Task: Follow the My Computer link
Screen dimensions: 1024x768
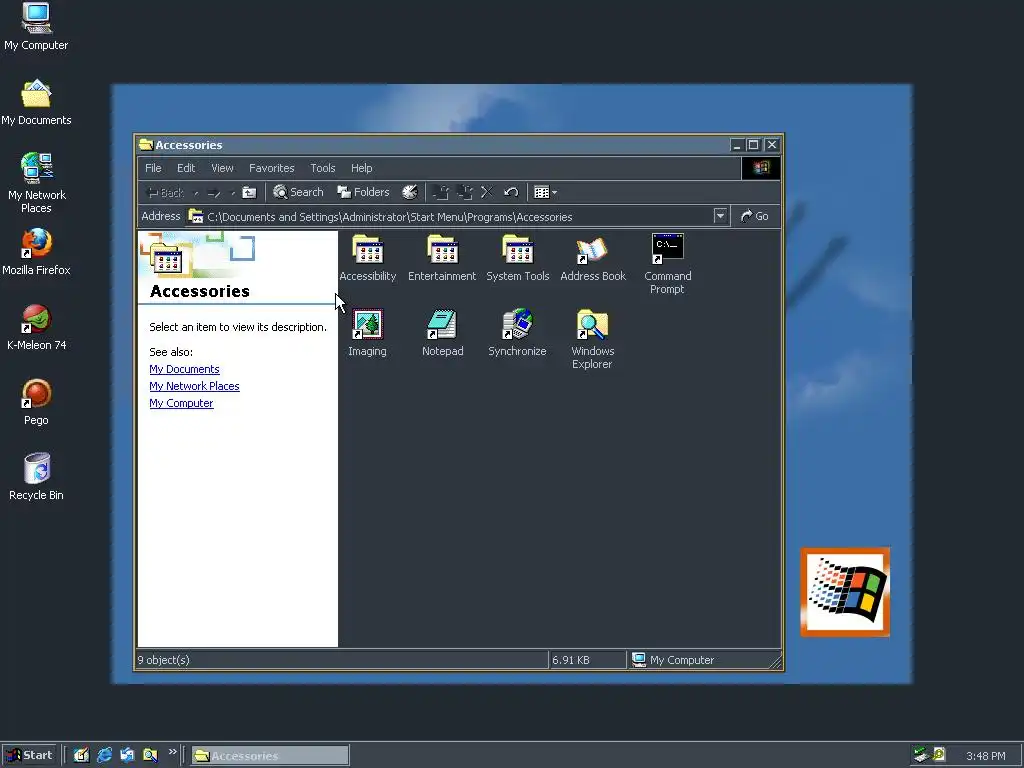Action: point(181,403)
